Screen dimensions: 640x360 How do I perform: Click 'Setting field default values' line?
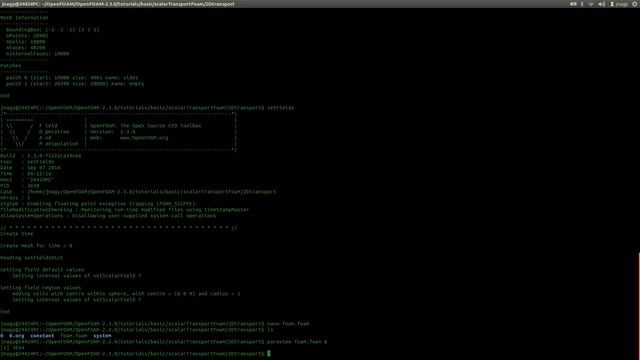42,270
